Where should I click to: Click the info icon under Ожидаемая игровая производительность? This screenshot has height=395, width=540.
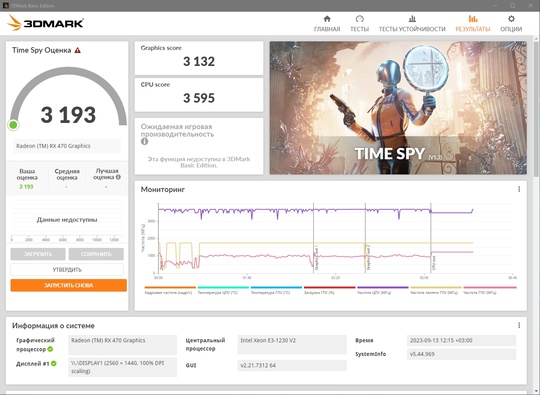point(144,142)
